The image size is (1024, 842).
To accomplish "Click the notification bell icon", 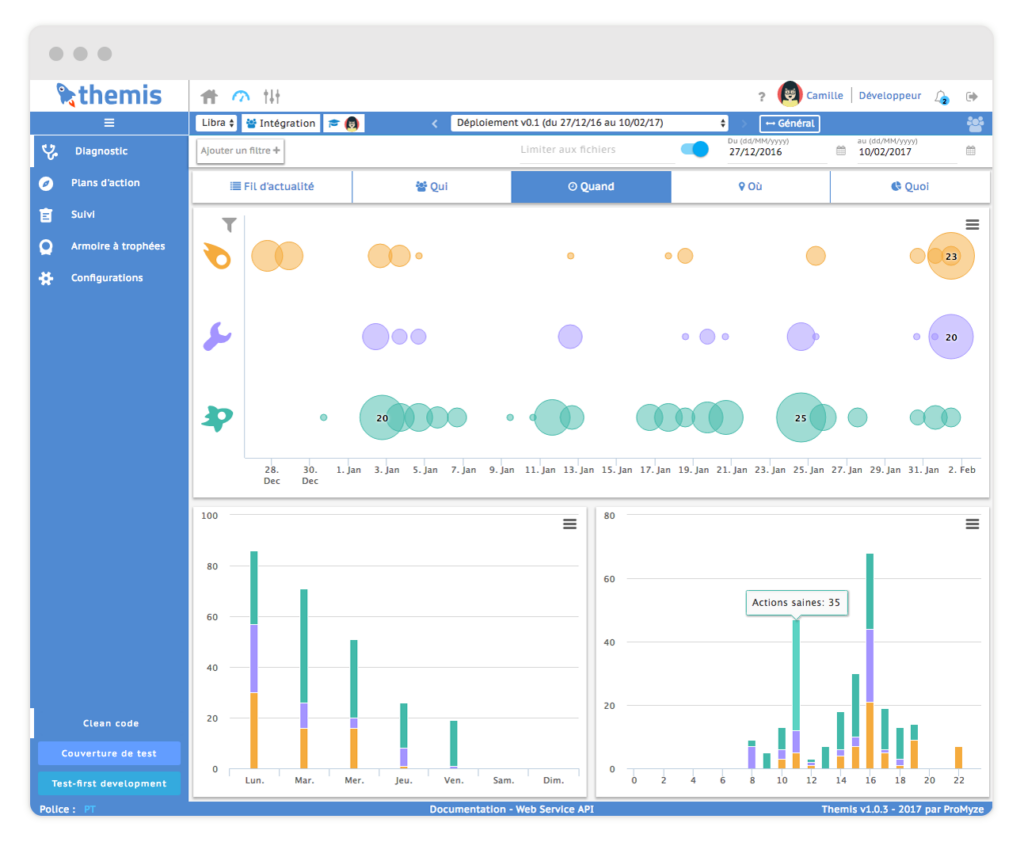I will click(941, 97).
